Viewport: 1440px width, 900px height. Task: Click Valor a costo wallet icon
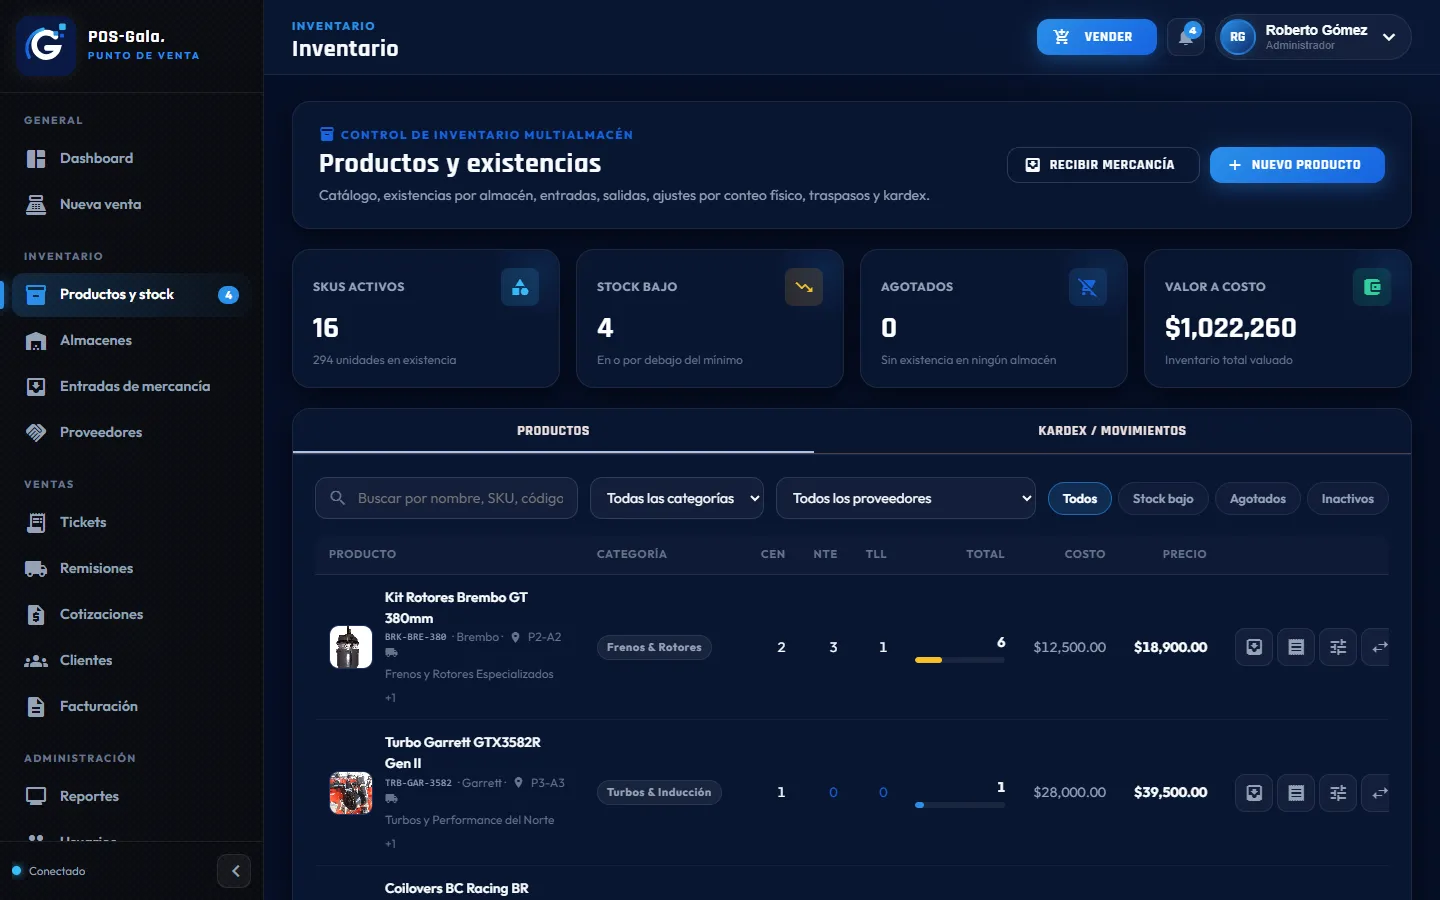click(1372, 287)
